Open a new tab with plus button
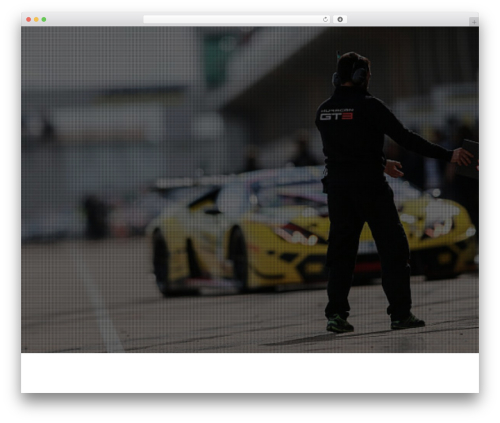Screen dimensions: 500x423 (474, 22)
